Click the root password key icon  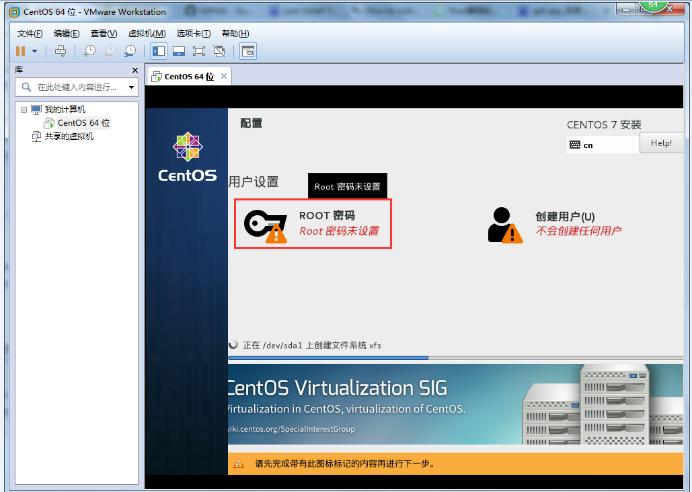point(265,225)
